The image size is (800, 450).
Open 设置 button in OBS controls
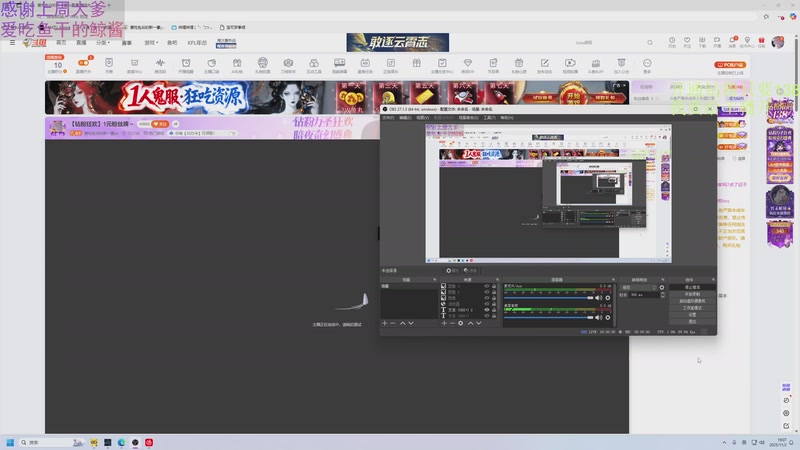coord(692,315)
